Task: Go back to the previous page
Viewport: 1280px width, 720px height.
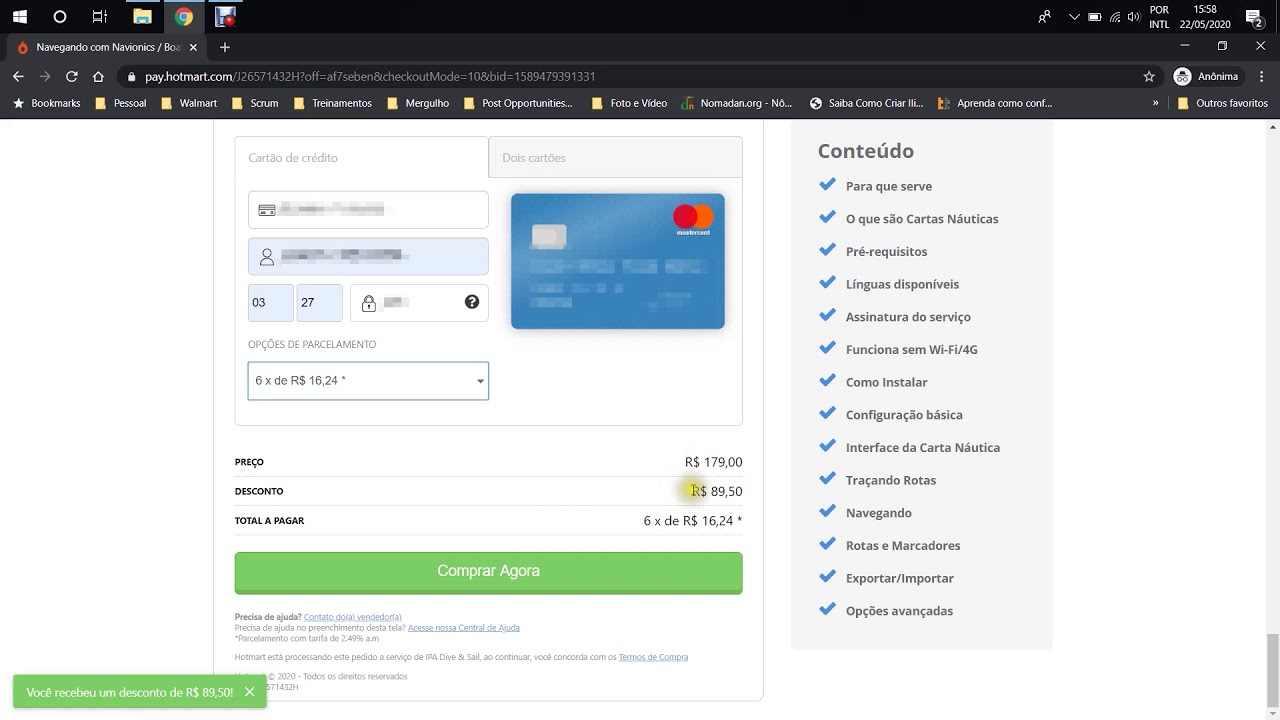Action: tap(18, 76)
